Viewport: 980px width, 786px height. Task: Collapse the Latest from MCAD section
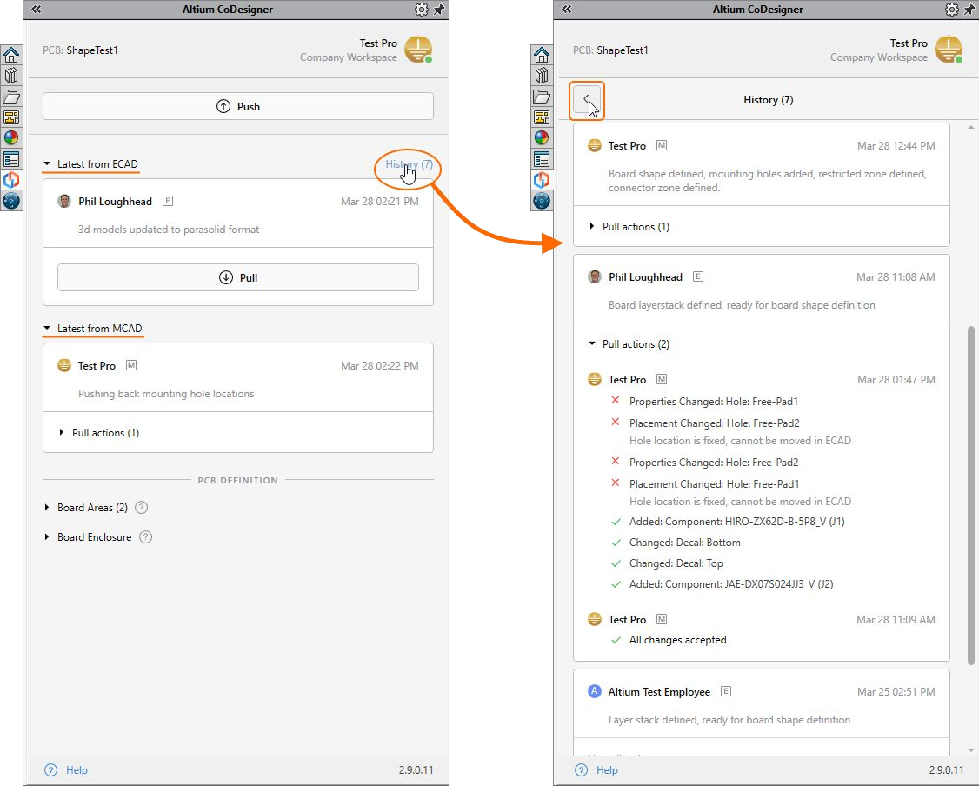pos(47,328)
